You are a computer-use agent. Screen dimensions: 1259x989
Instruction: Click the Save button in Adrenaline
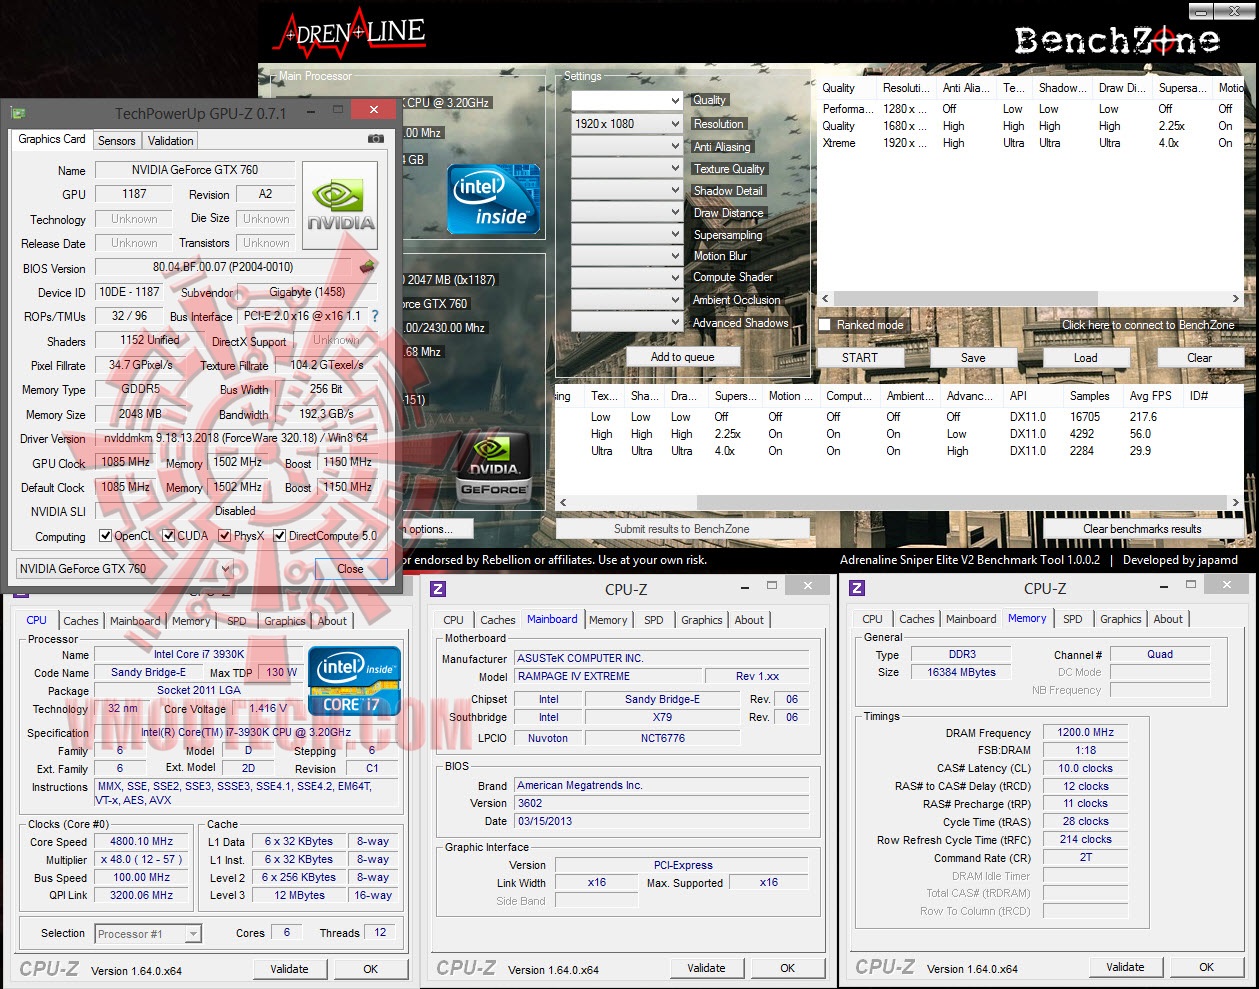973,357
